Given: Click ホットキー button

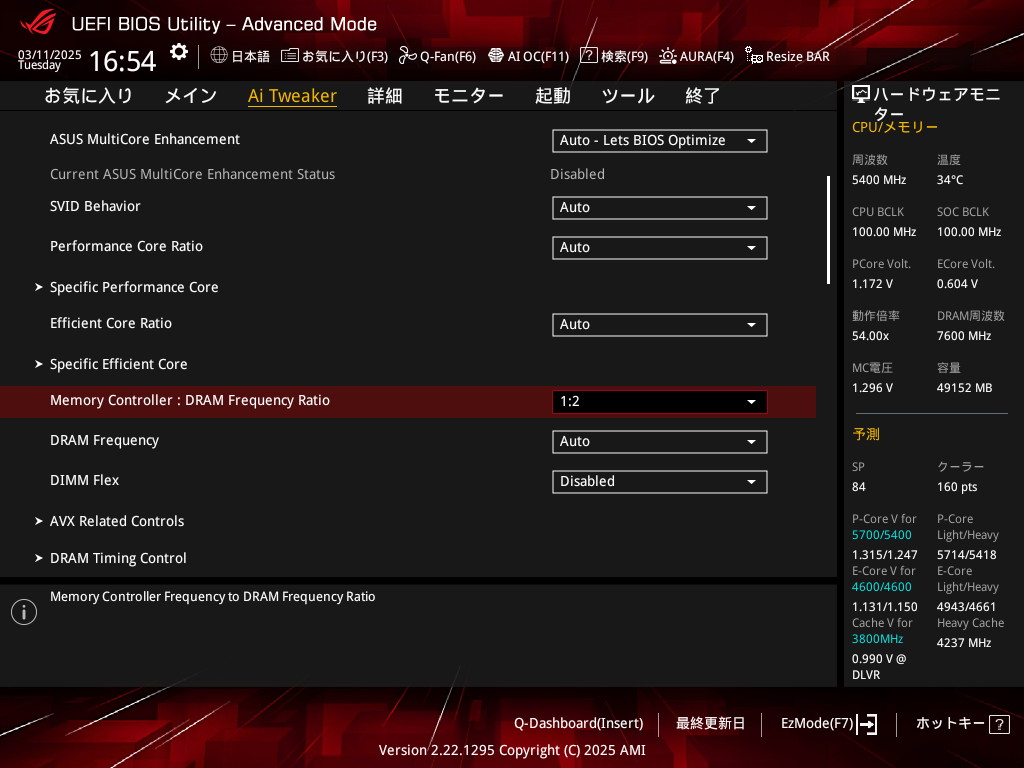Looking at the screenshot, I should coord(950,724).
